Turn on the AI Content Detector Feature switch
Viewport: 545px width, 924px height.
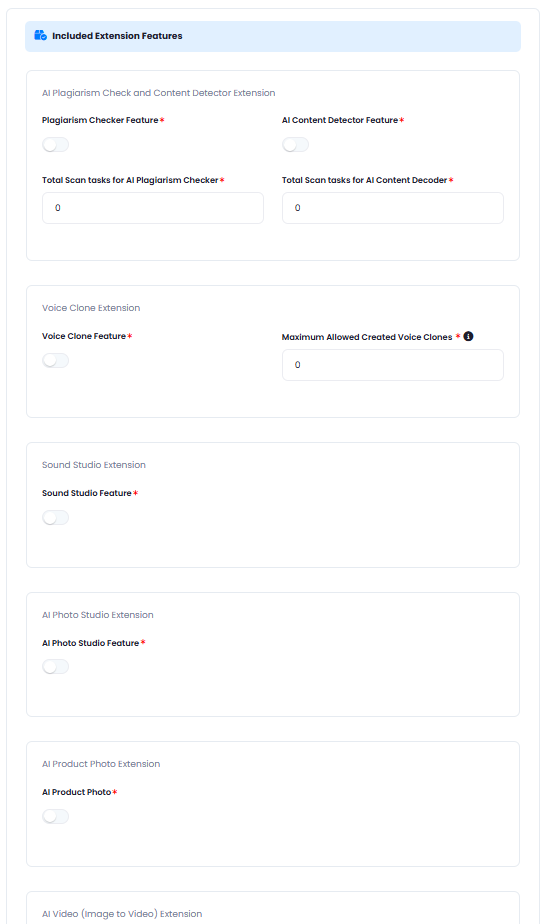pos(295,144)
